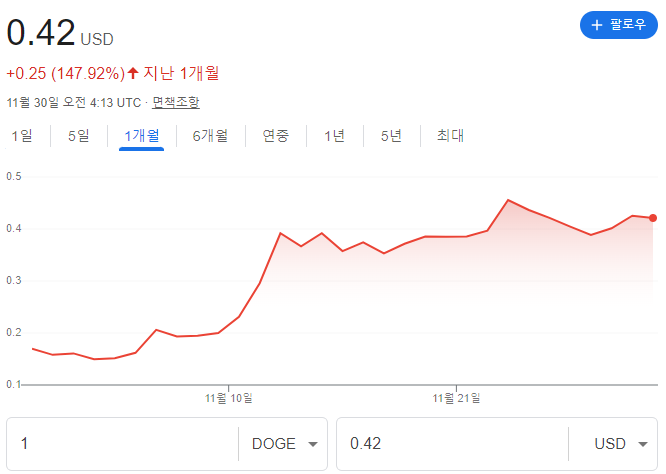Screen dimensions: 666x474
Task: Click the red endpoint dot on chart
Action: click(x=653, y=218)
